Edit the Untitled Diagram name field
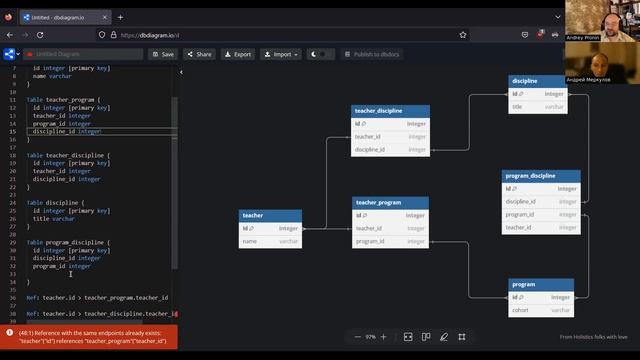 click(83, 54)
